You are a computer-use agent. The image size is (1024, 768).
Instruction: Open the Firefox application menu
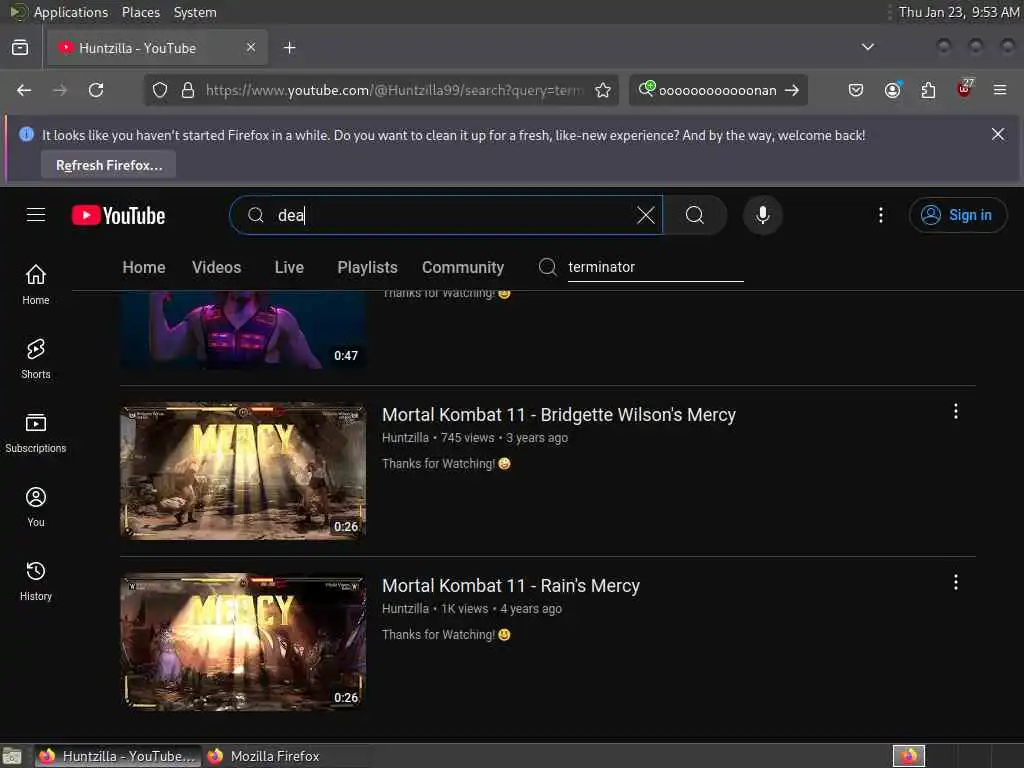[x=1000, y=90]
